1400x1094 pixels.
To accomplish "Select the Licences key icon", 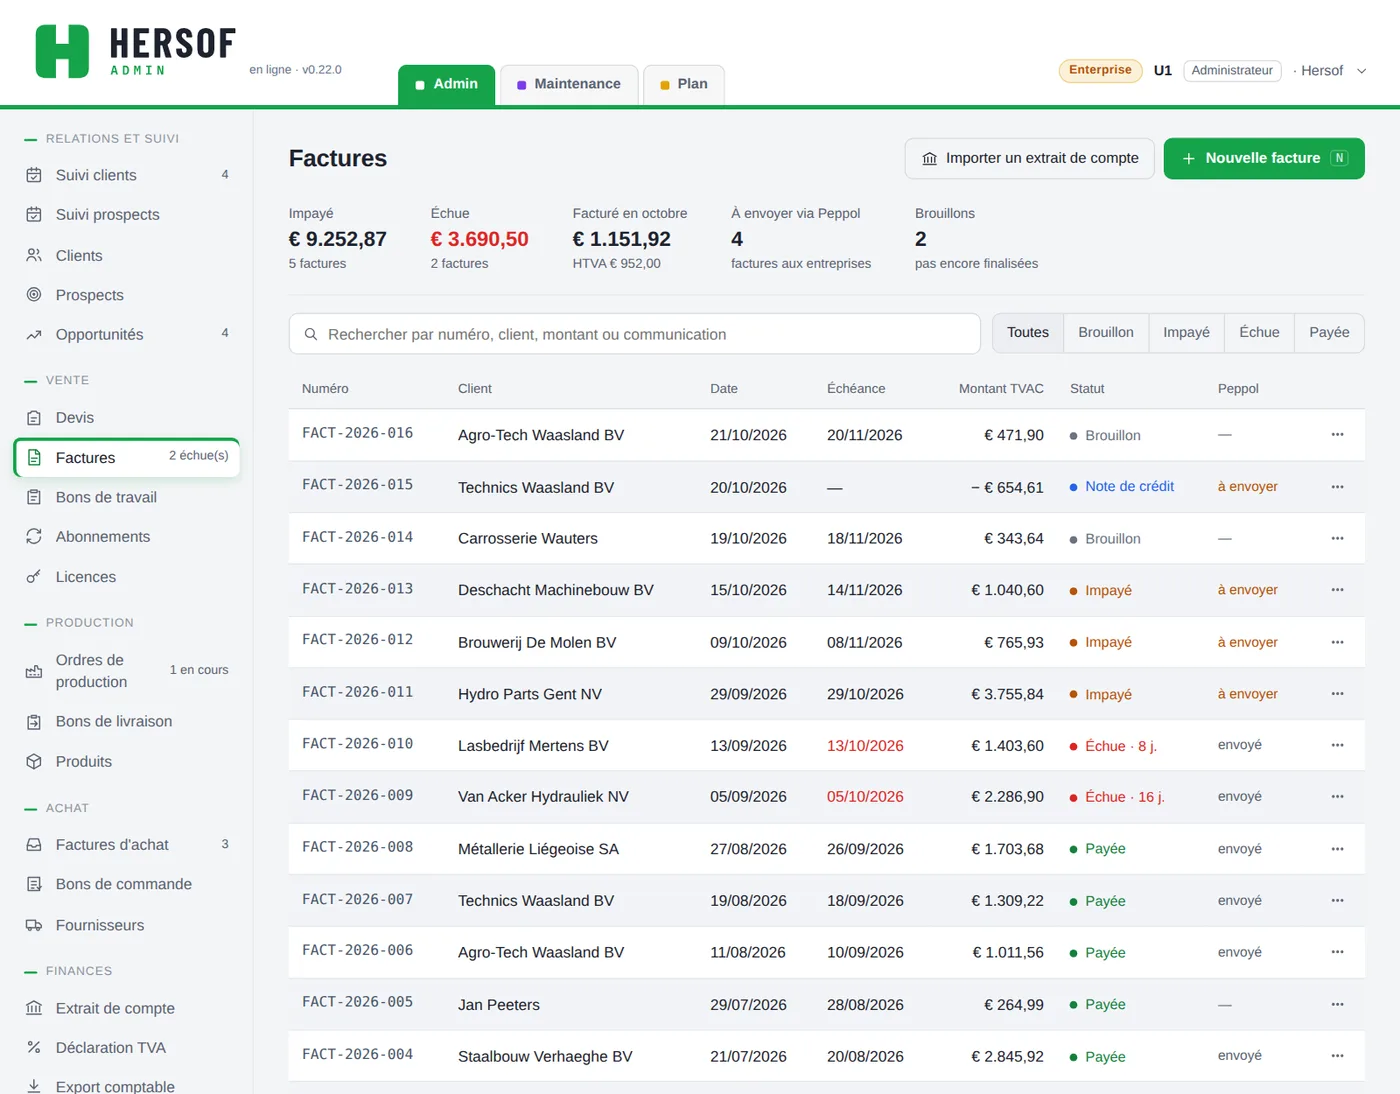I will click(34, 577).
